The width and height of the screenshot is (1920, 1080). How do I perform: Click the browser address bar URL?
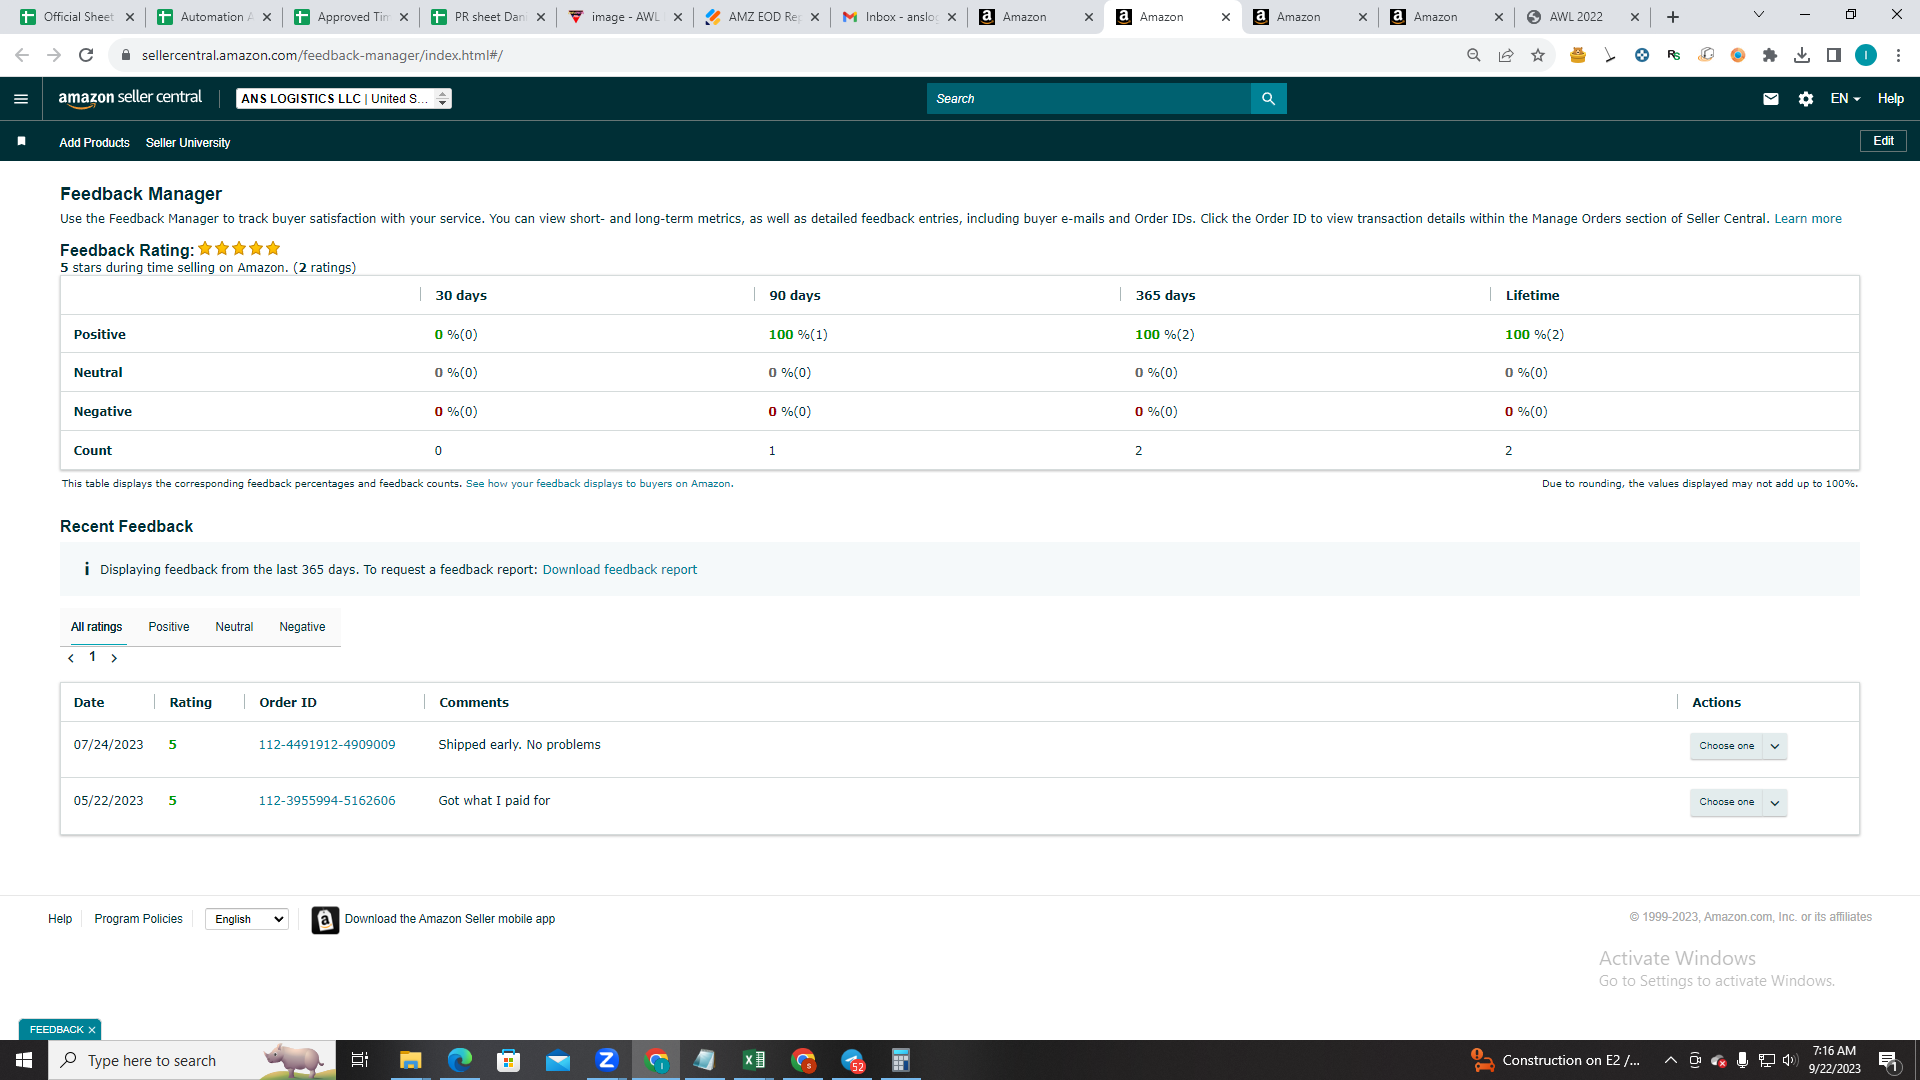[x=322, y=55]
